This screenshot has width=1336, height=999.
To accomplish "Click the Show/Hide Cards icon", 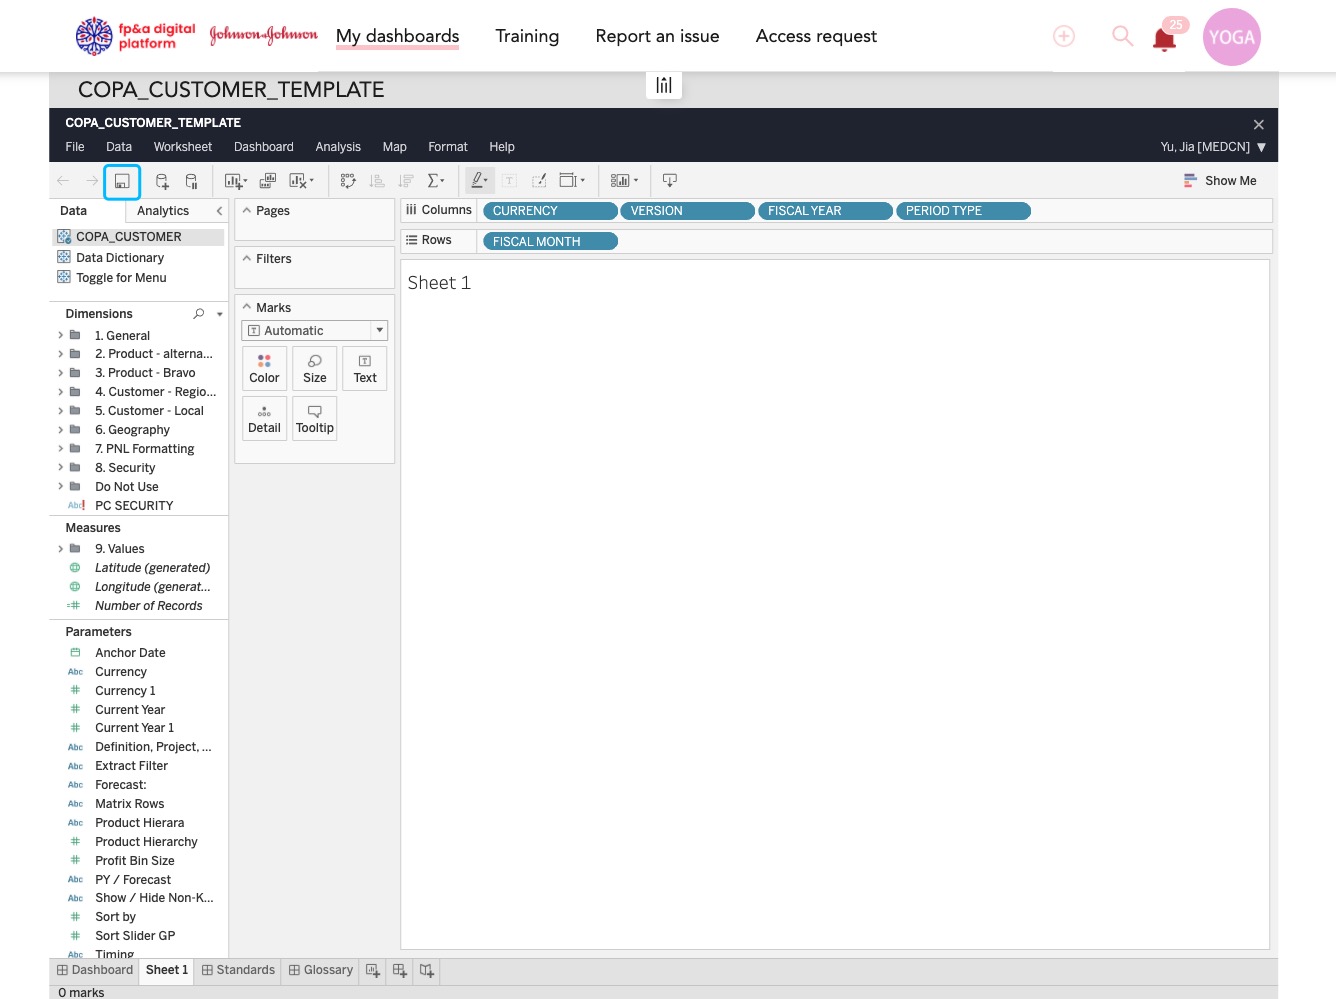I will point(624,181).
